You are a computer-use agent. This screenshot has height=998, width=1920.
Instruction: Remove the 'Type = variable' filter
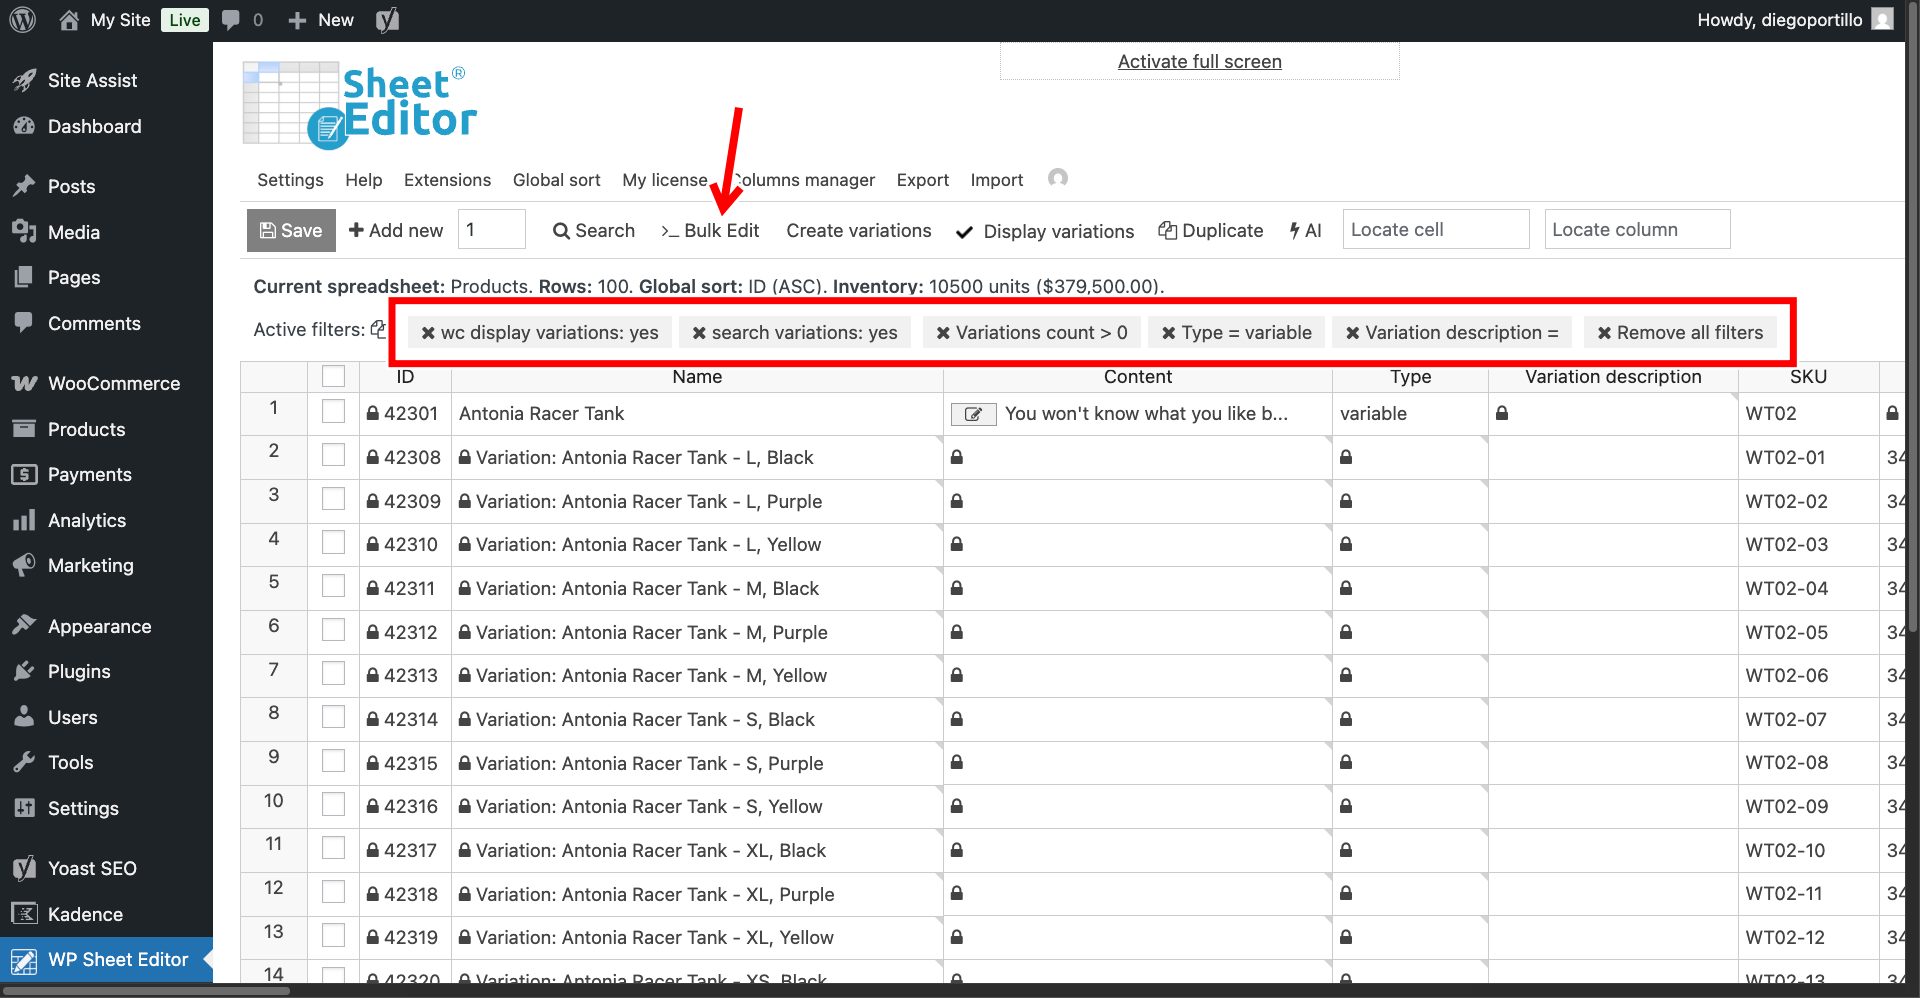1168,333
